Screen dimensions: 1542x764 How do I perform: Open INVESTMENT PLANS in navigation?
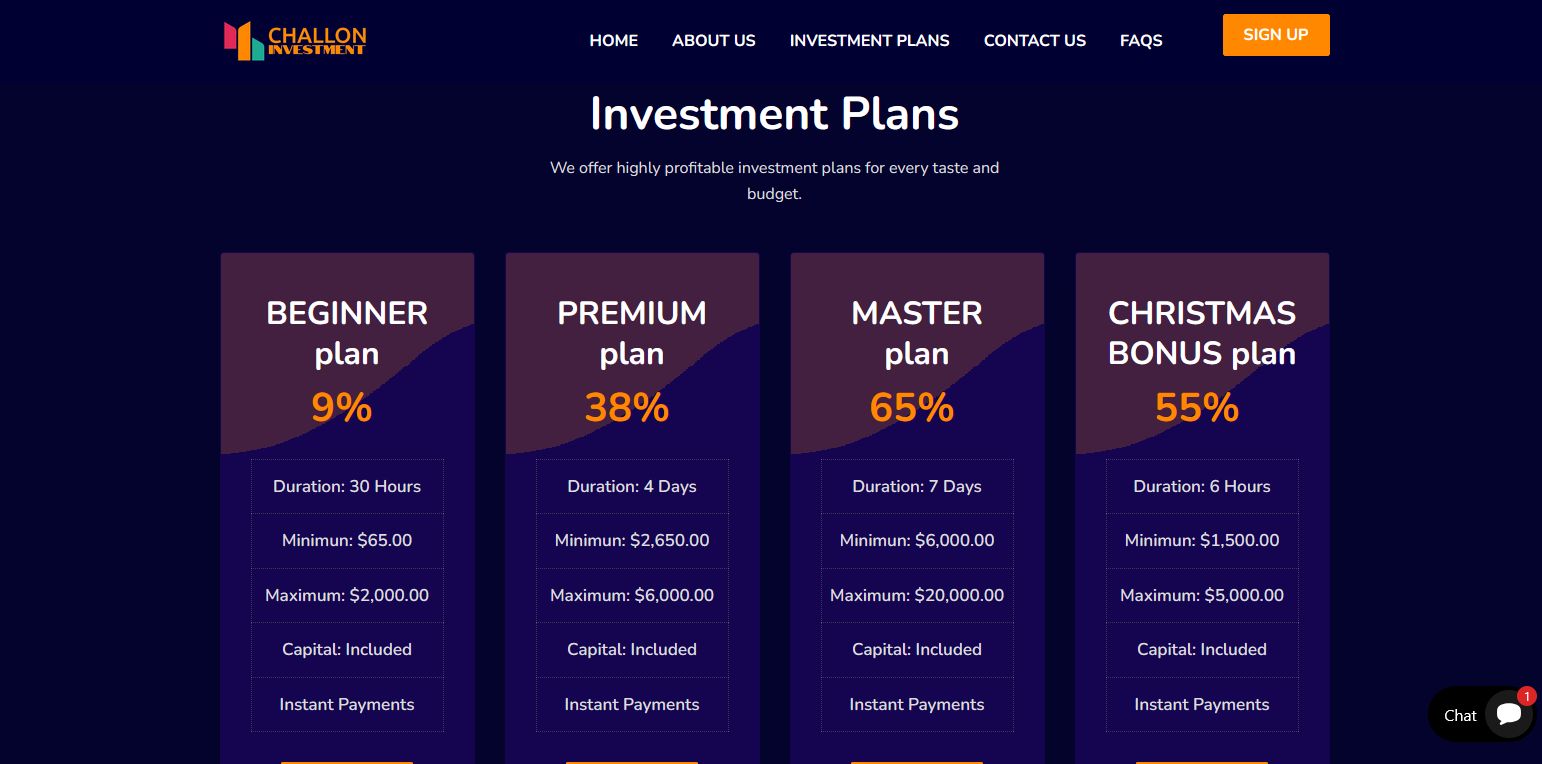pos(870,41)
